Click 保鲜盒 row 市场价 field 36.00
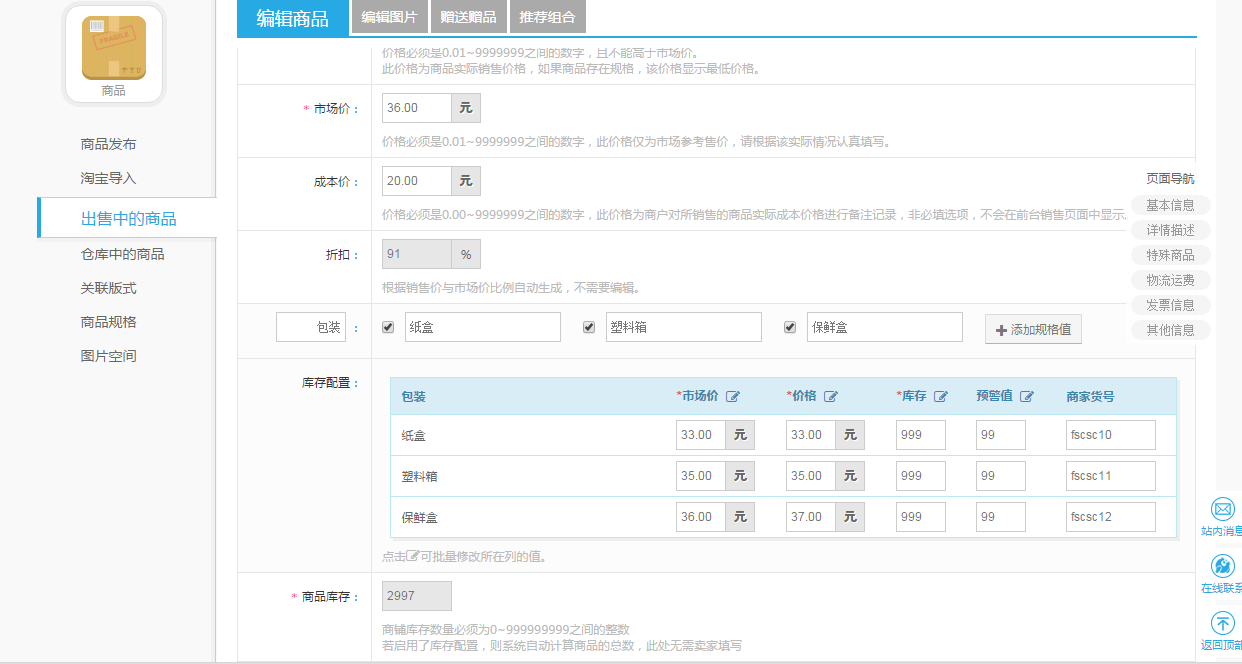Viewport: 1242px width, 664px height. pyautogui.click(x=700, y=517)
